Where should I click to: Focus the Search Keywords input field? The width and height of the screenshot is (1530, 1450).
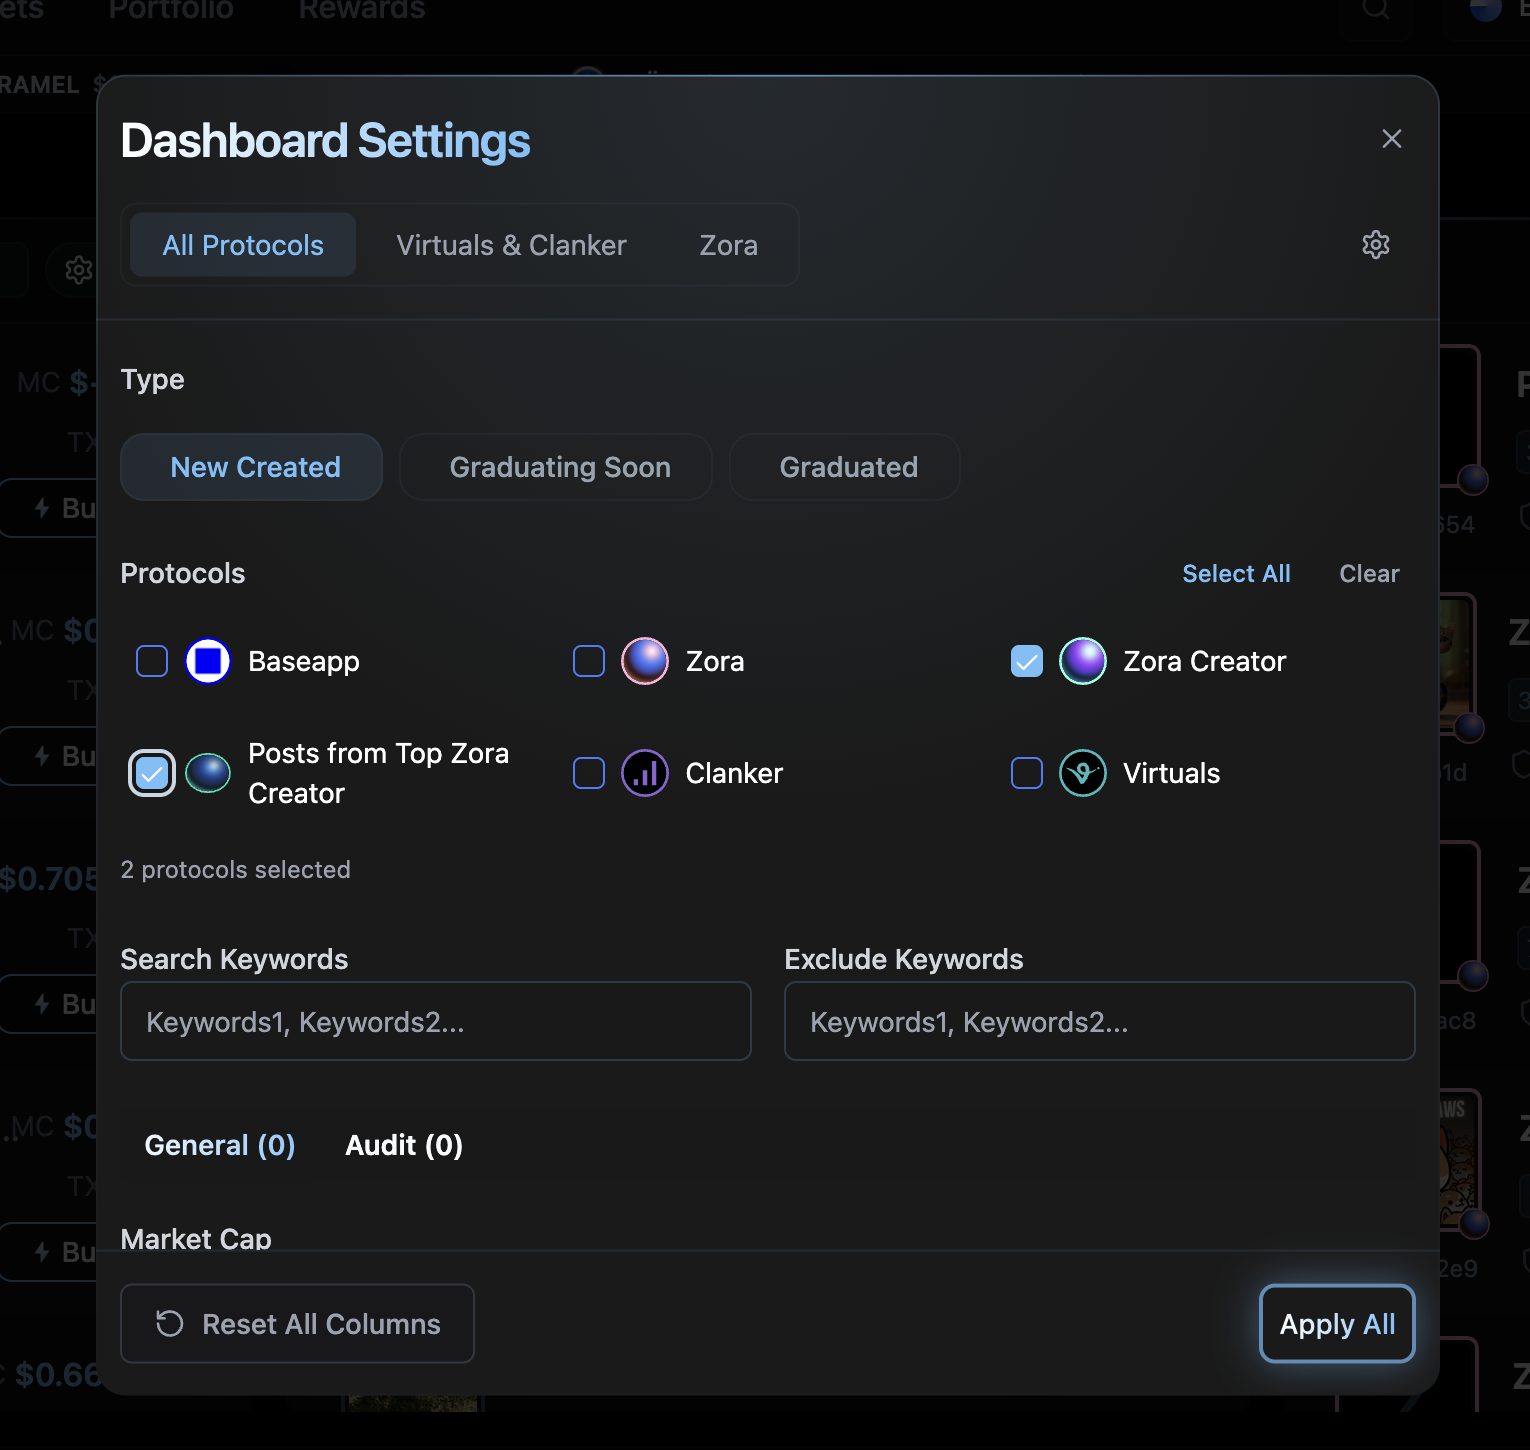tap(436, 1021)
